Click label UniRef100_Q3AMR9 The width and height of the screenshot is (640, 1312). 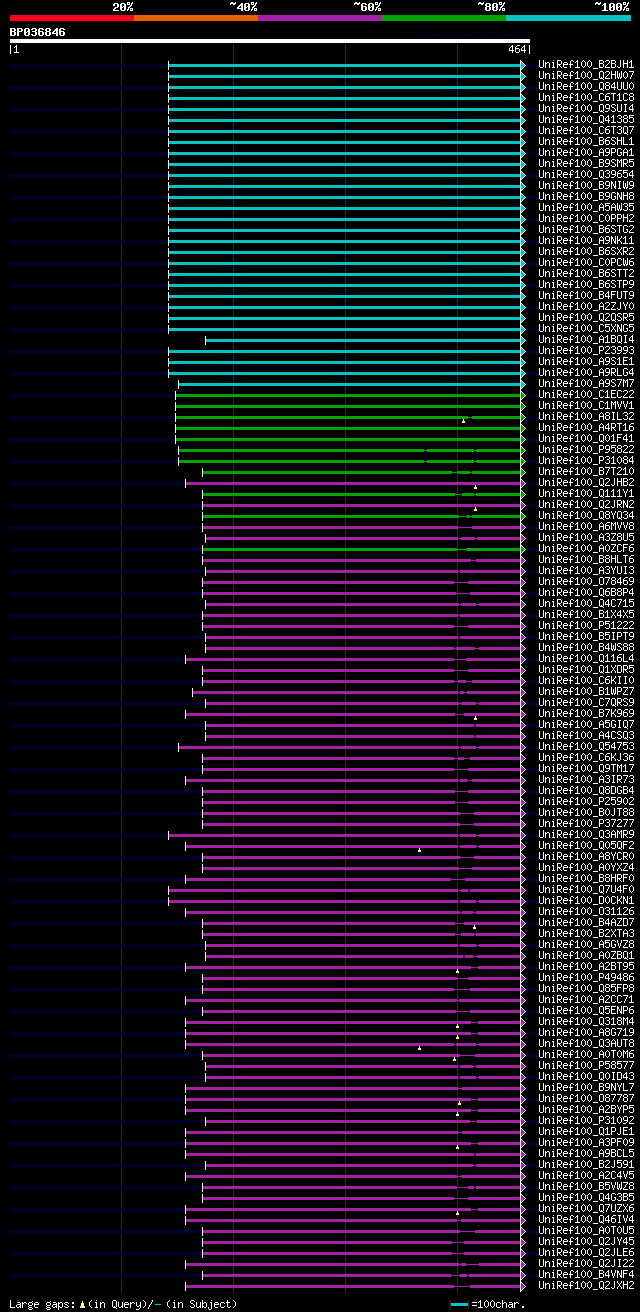coord(586,834)
